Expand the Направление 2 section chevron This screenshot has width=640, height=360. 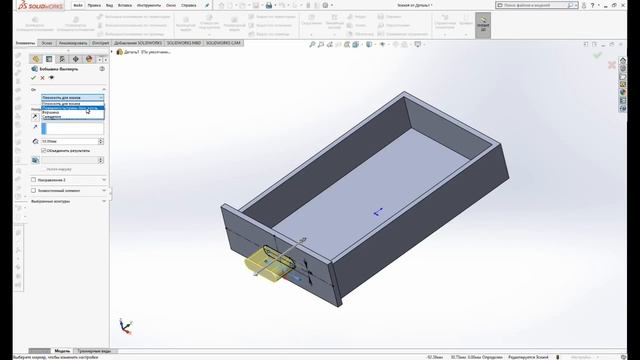coord(104,180)
